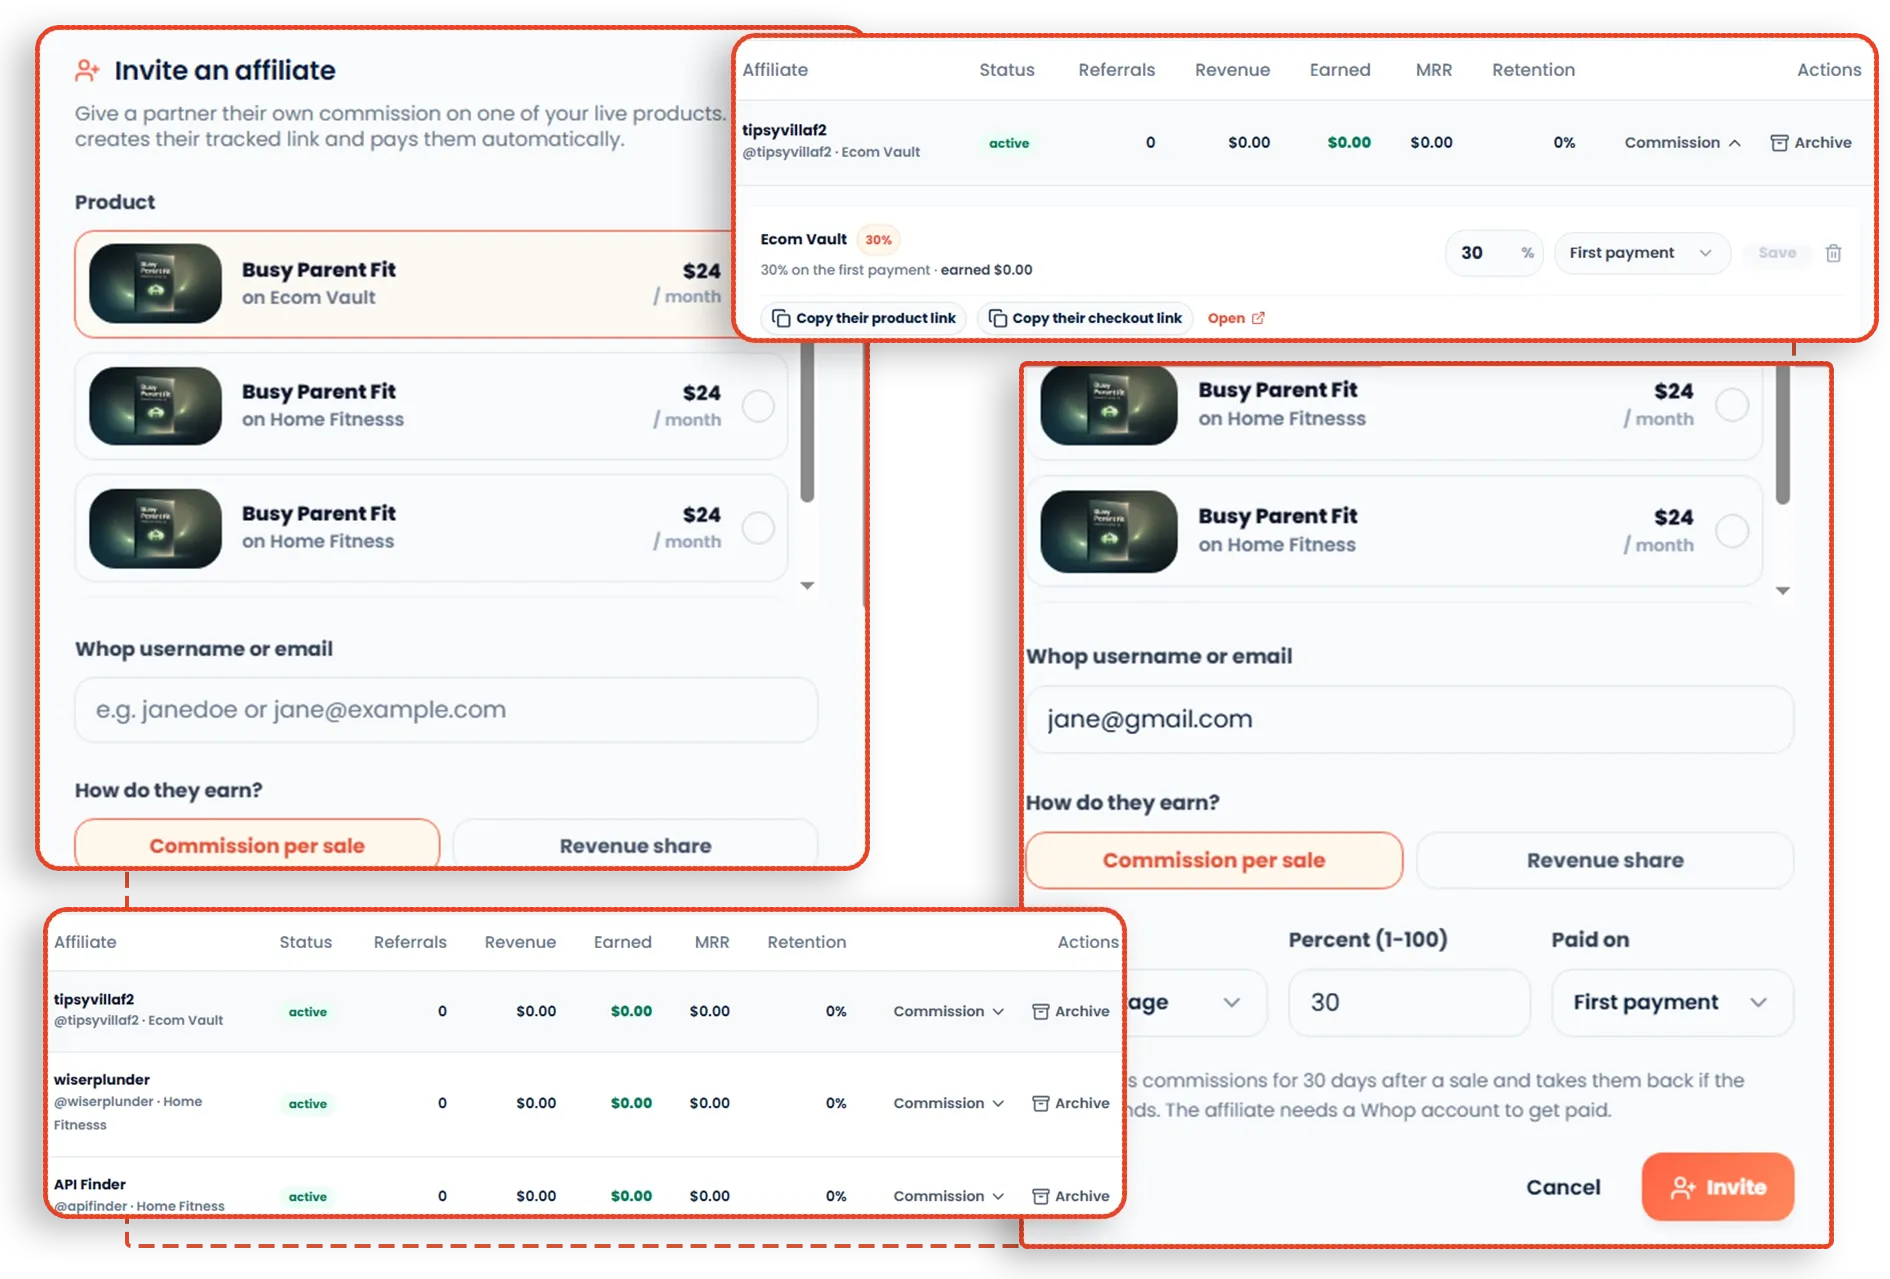Select Home Fitnesss radio in the left invite panel

758,406
